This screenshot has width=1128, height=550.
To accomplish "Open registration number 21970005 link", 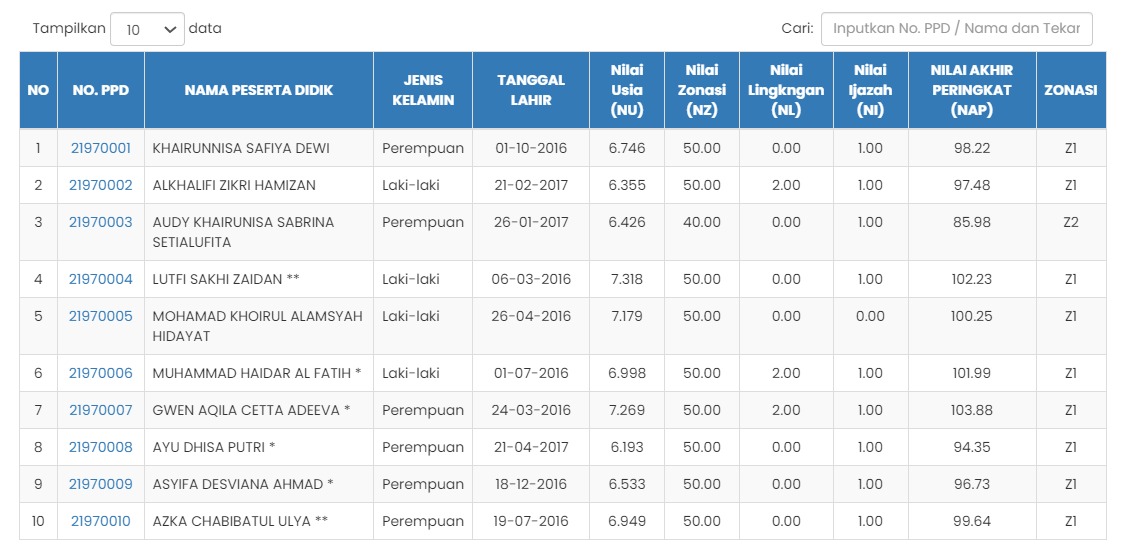I will pyautogui.click(x=100, y=316).
